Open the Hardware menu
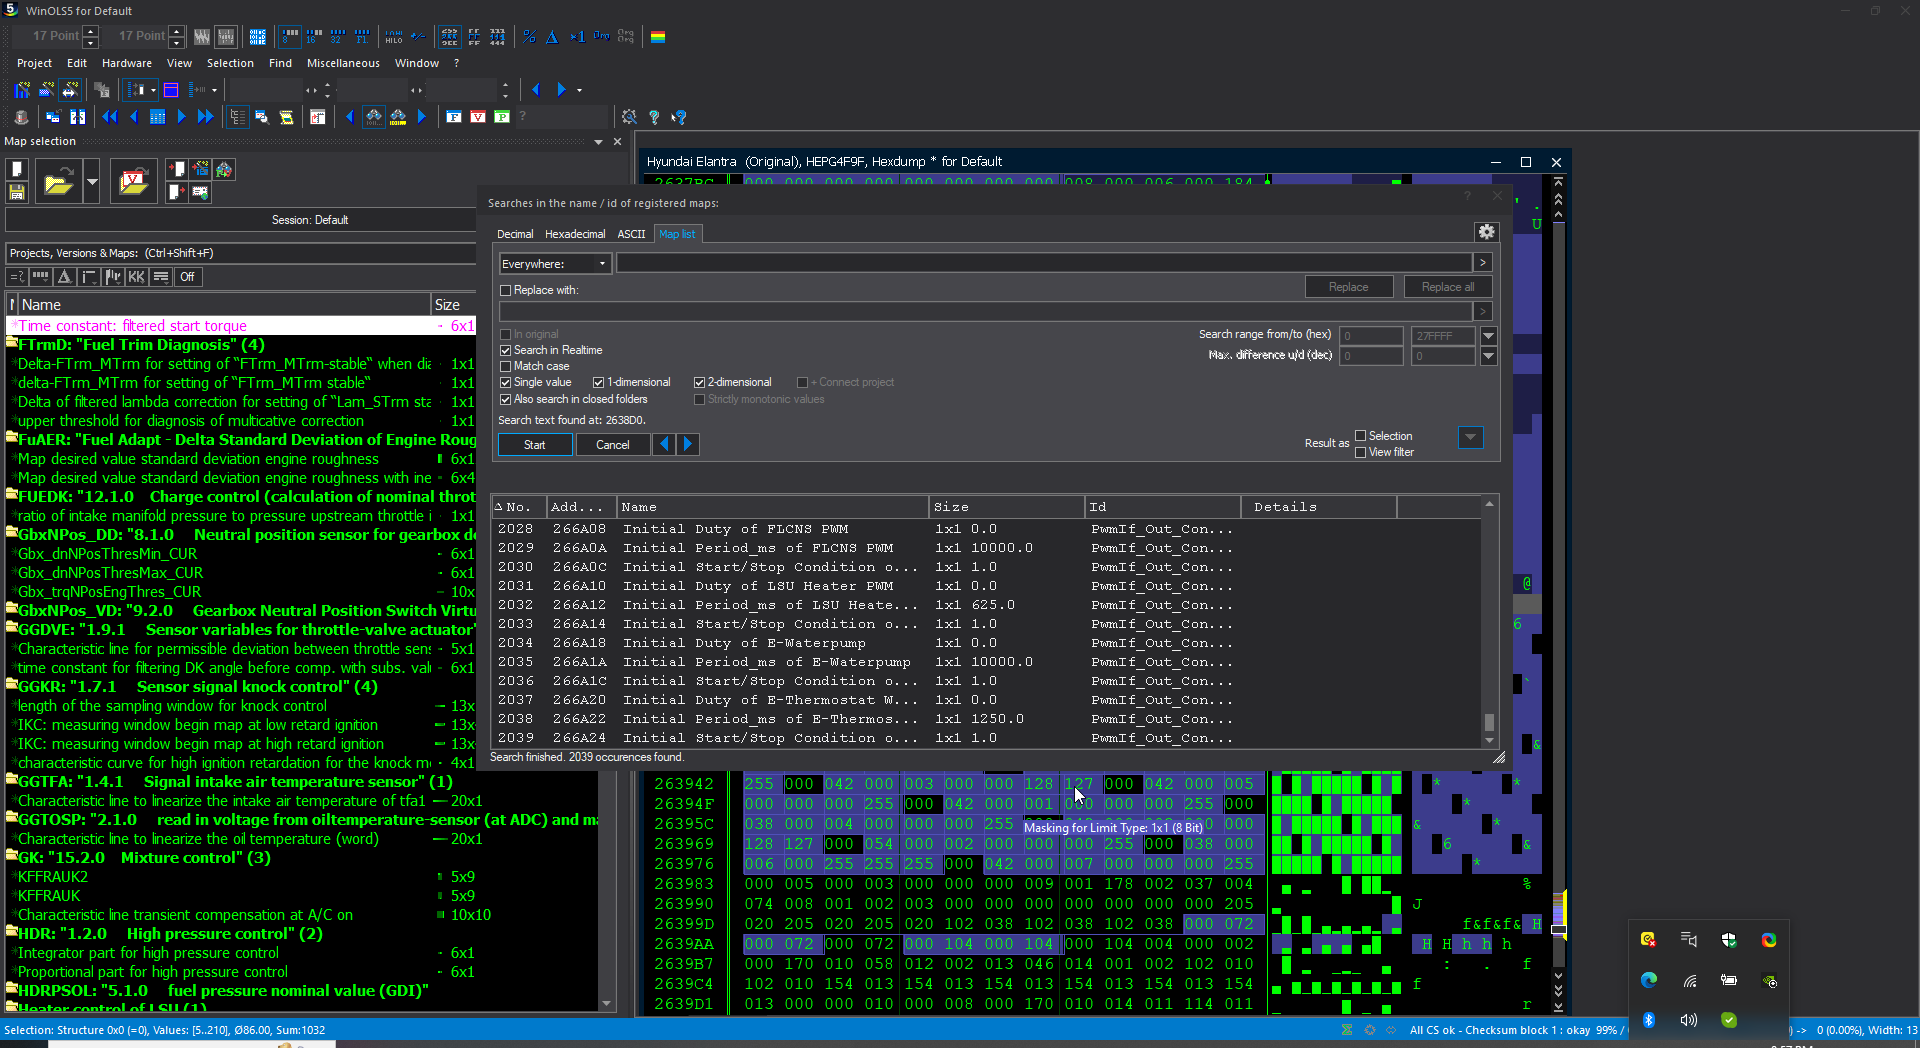The width and height of the screenshot is (1920, 1048). click(x=126, y=63)
